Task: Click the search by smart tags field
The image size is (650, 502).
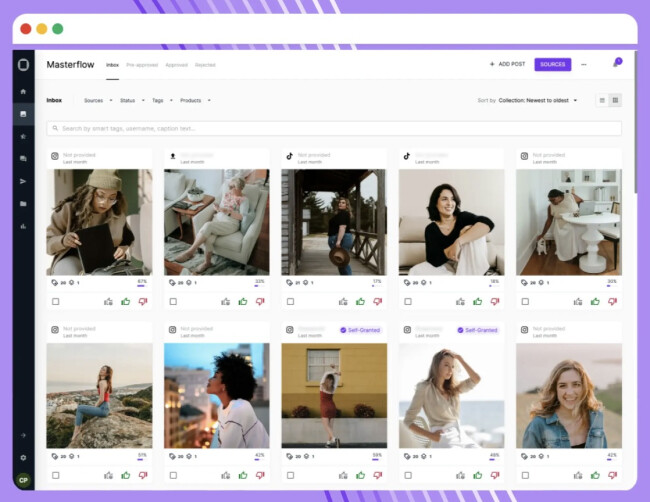Action: coord(333,128)
